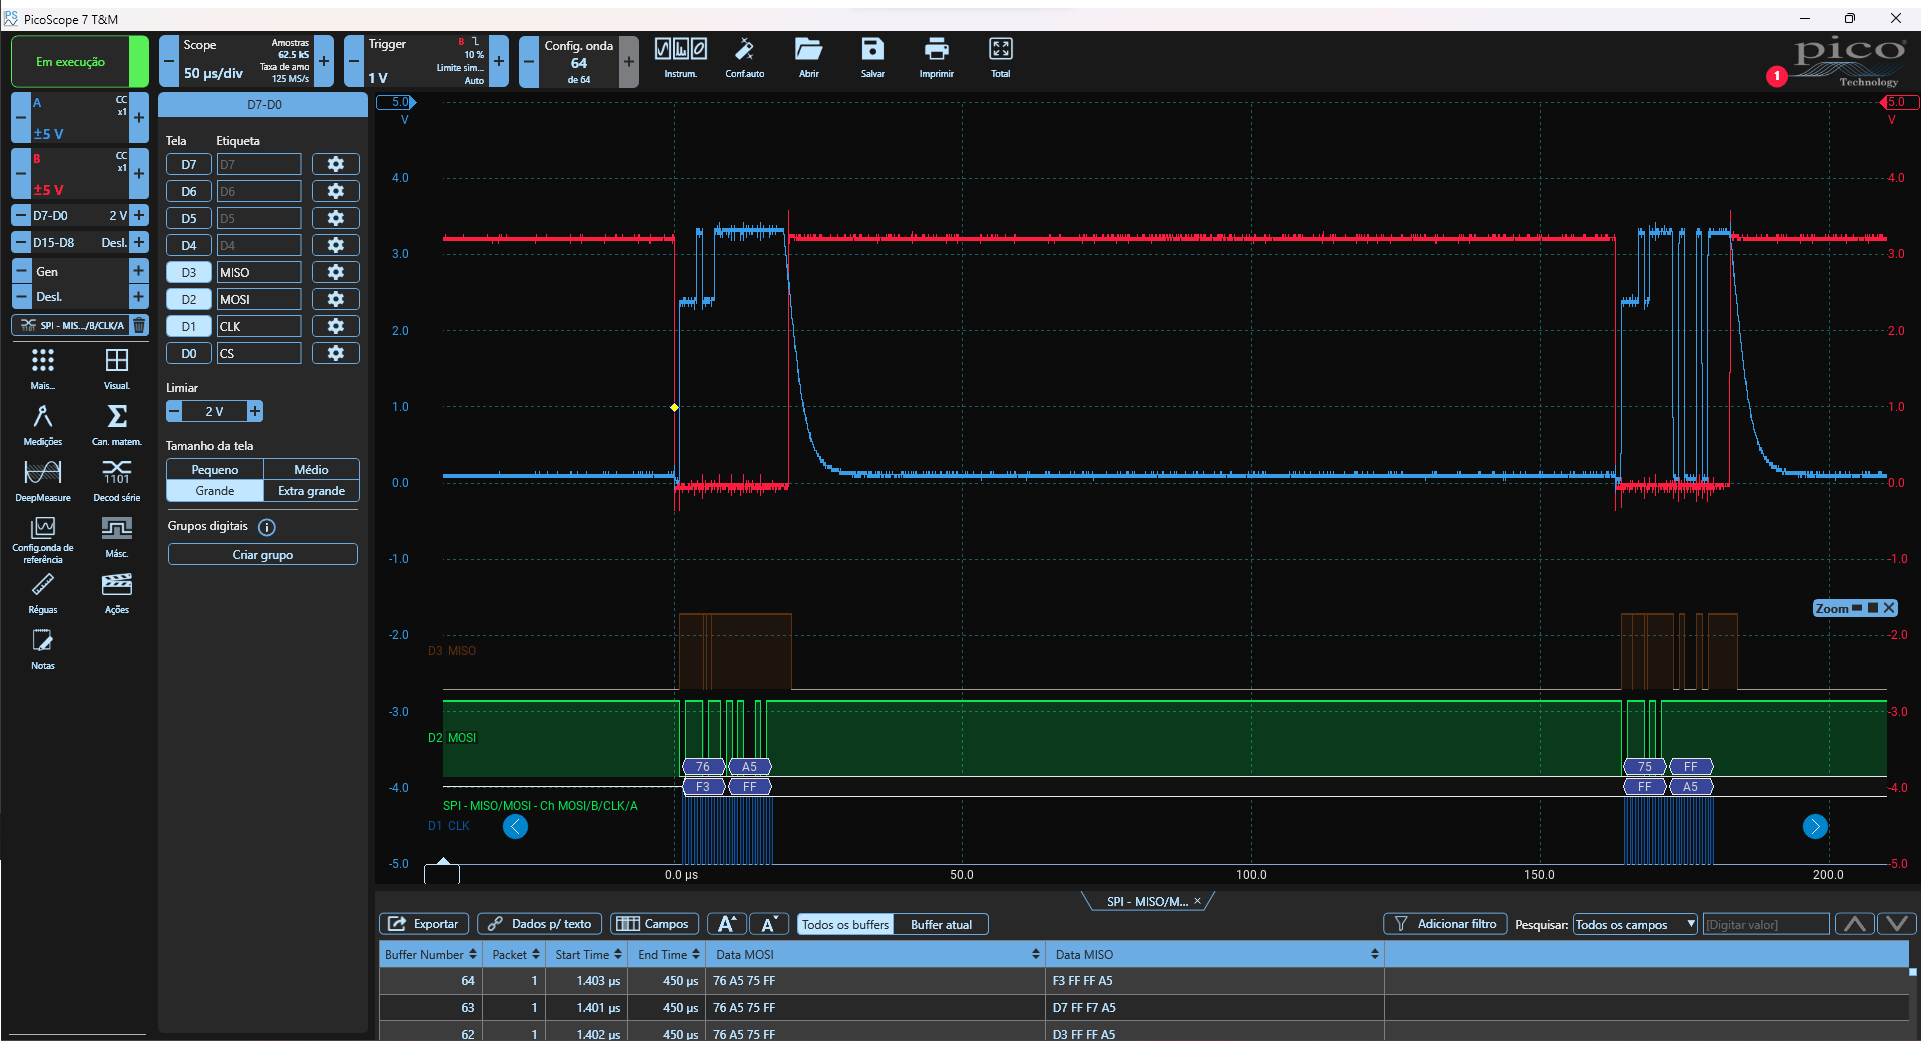Viewport: 1921px width, 1041px height.
Task: Select Extra grande screen size
Action: point(311,491)
